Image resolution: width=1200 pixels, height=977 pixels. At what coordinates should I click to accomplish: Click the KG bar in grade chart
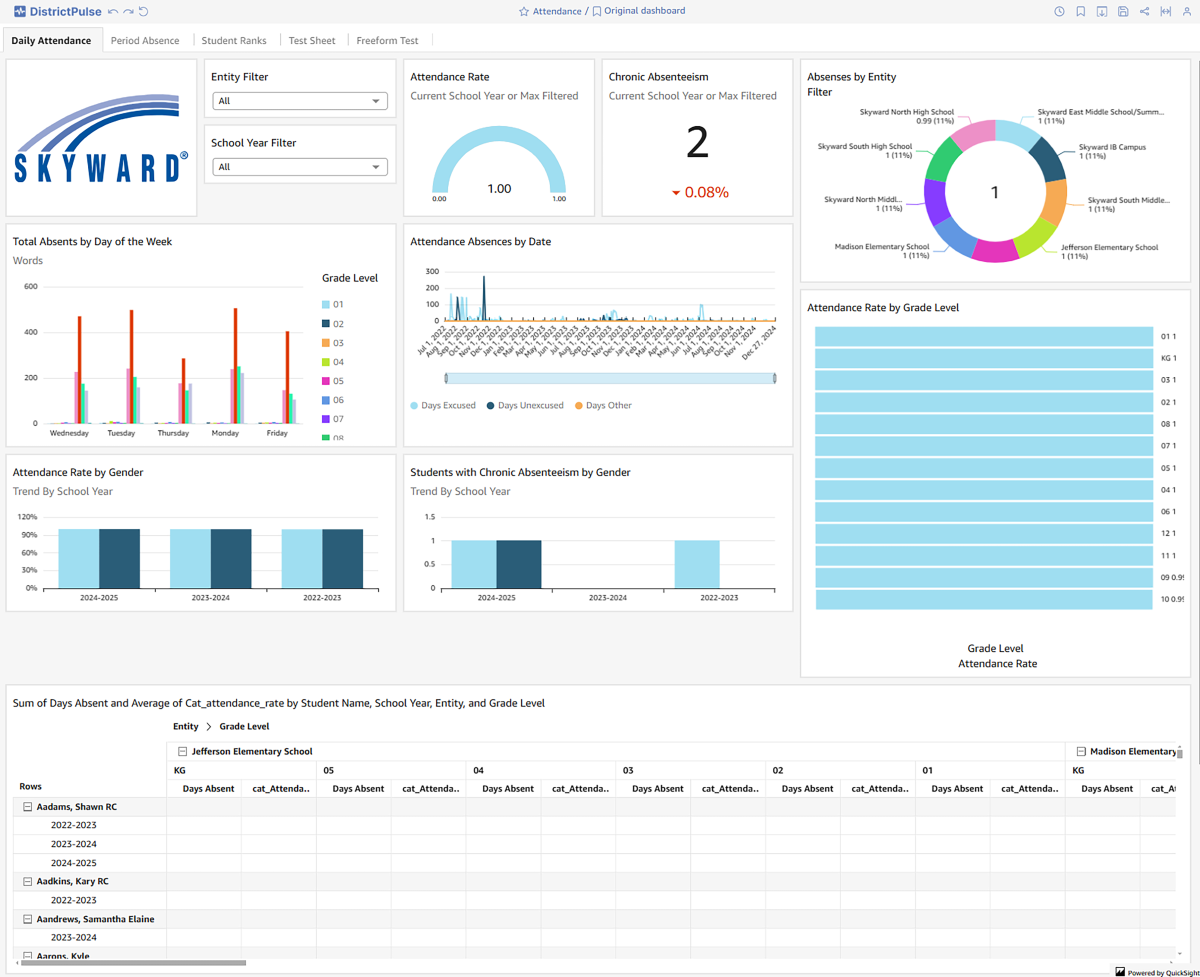985,358
